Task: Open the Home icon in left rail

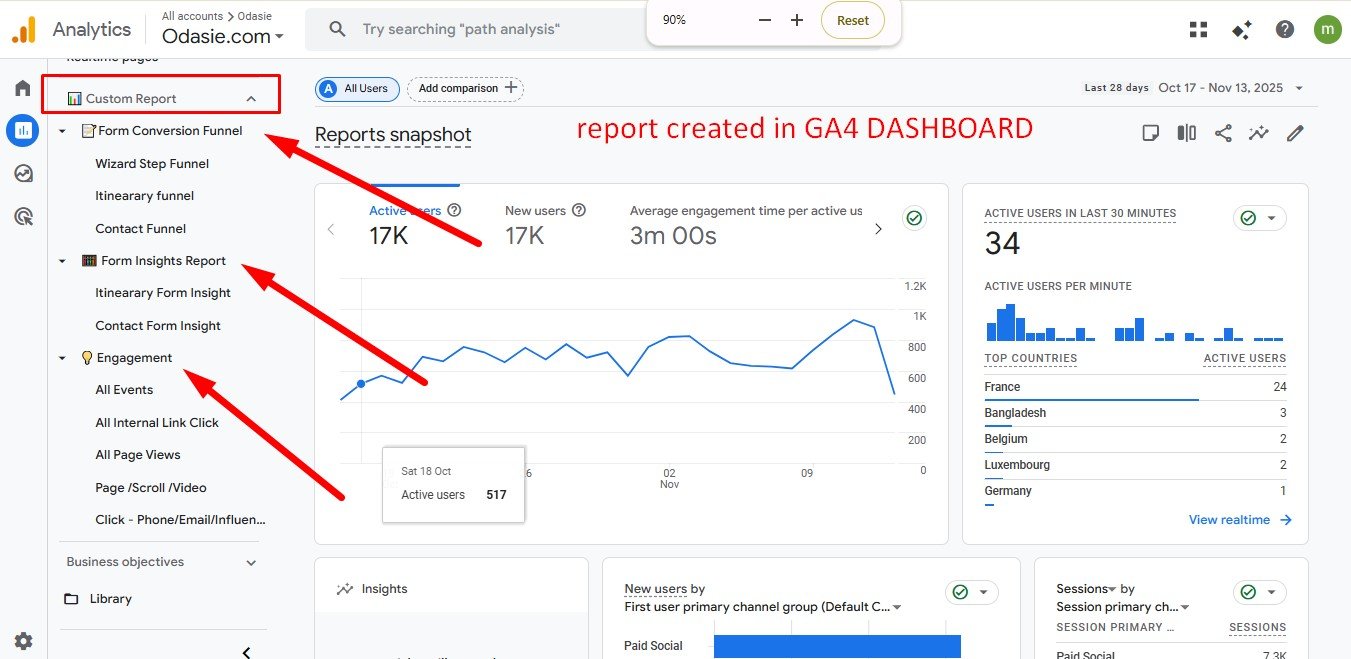Action: click(22, 88)
